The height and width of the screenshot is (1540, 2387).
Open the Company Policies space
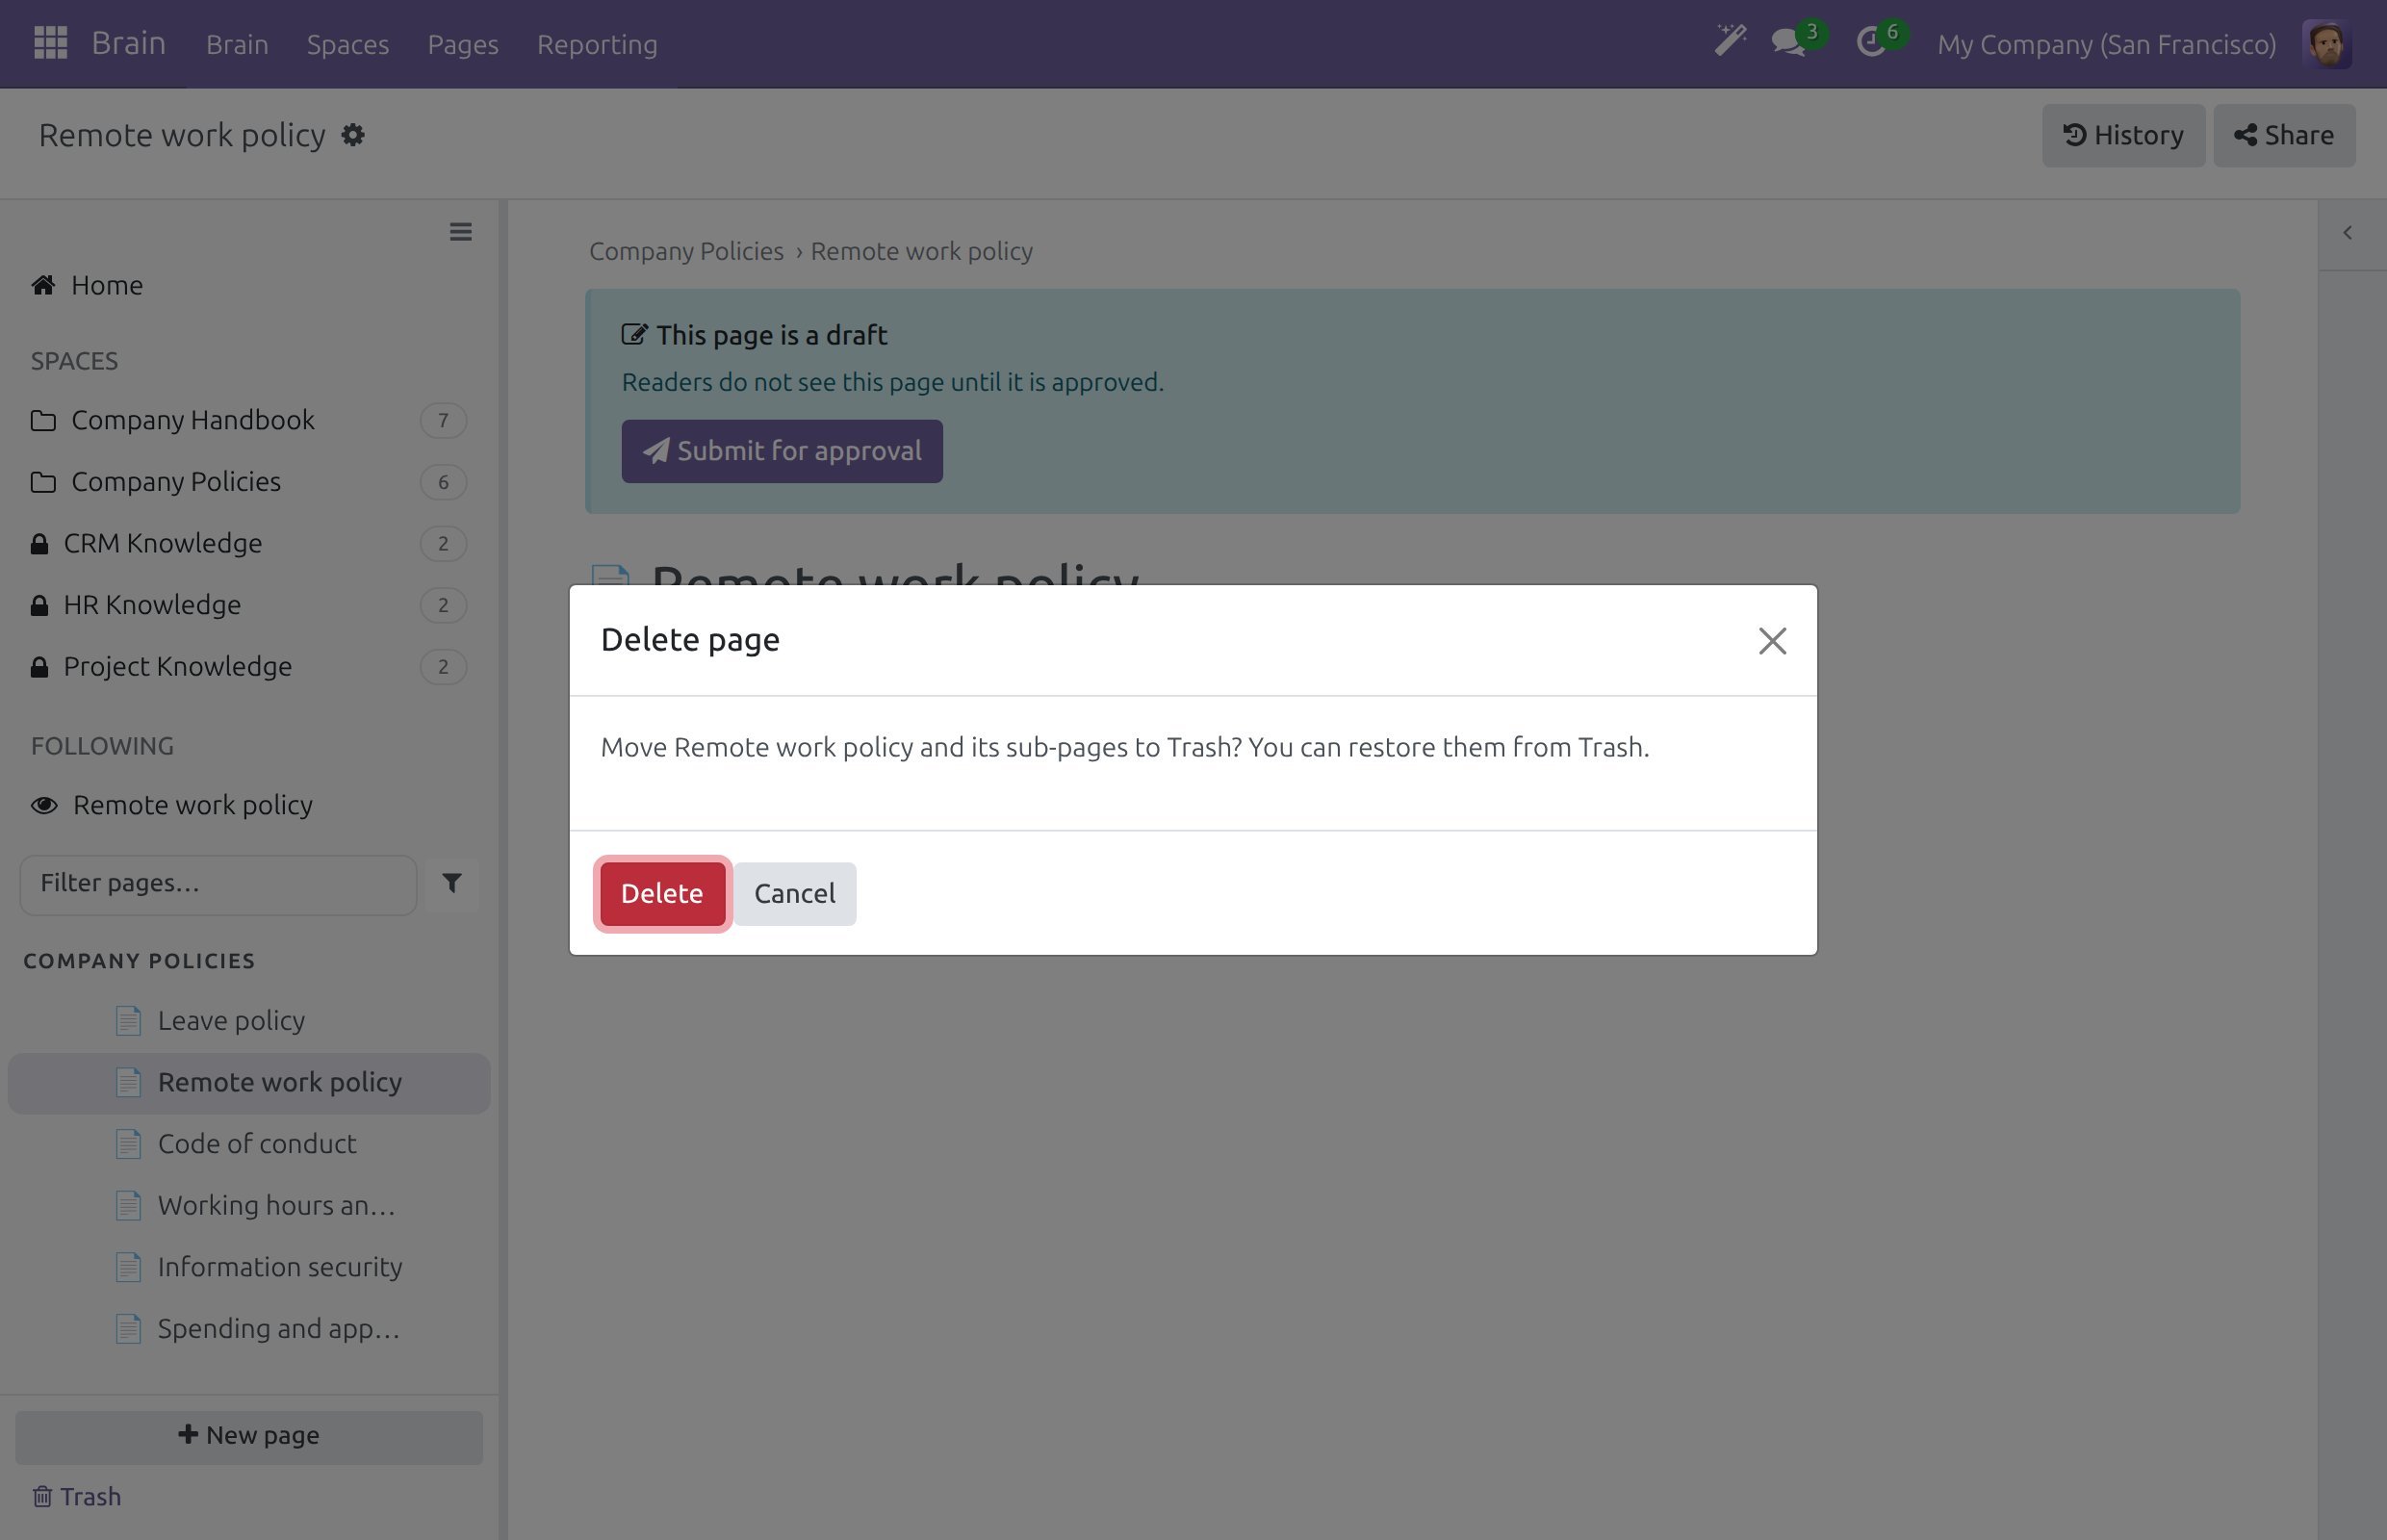(249, 483)
